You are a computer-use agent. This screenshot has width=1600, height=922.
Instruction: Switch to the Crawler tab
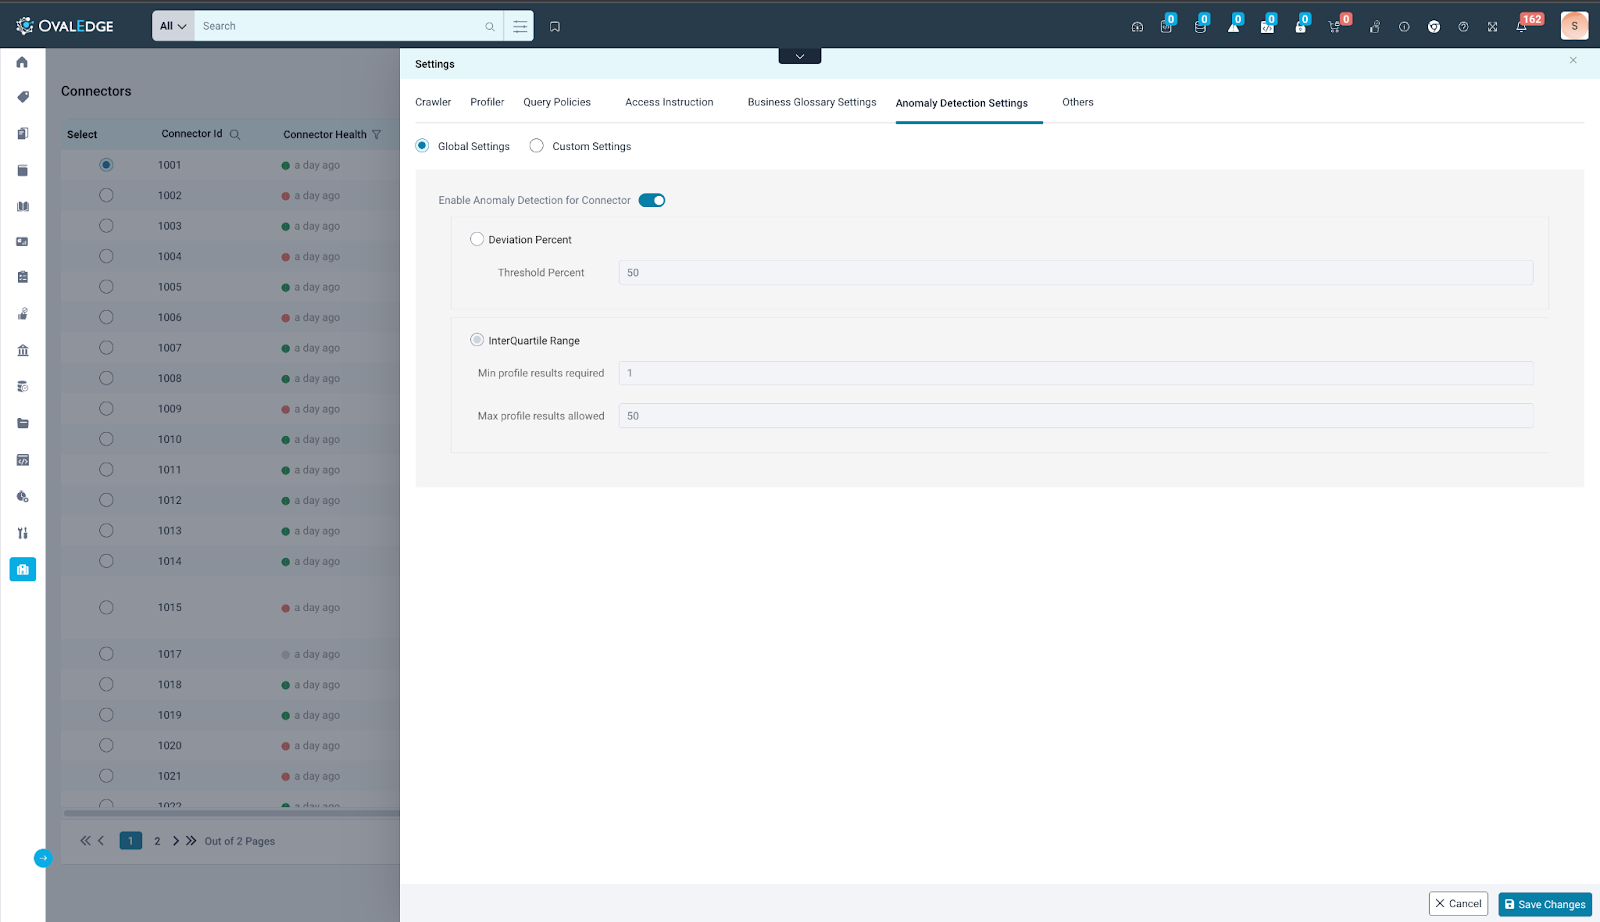coord(433,102)
